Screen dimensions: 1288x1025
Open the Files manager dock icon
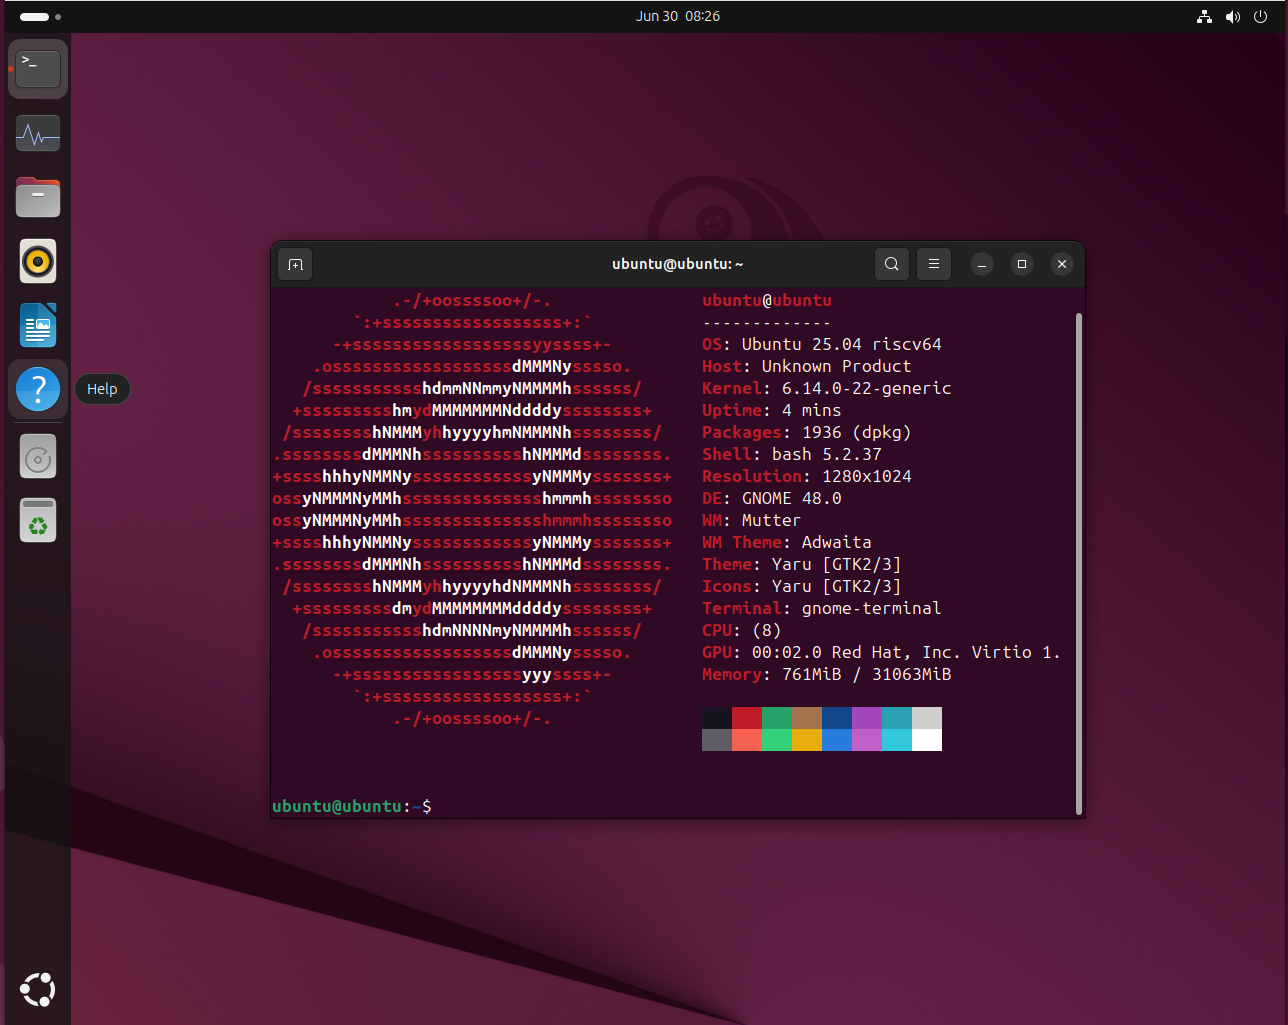tap(38, 197)
